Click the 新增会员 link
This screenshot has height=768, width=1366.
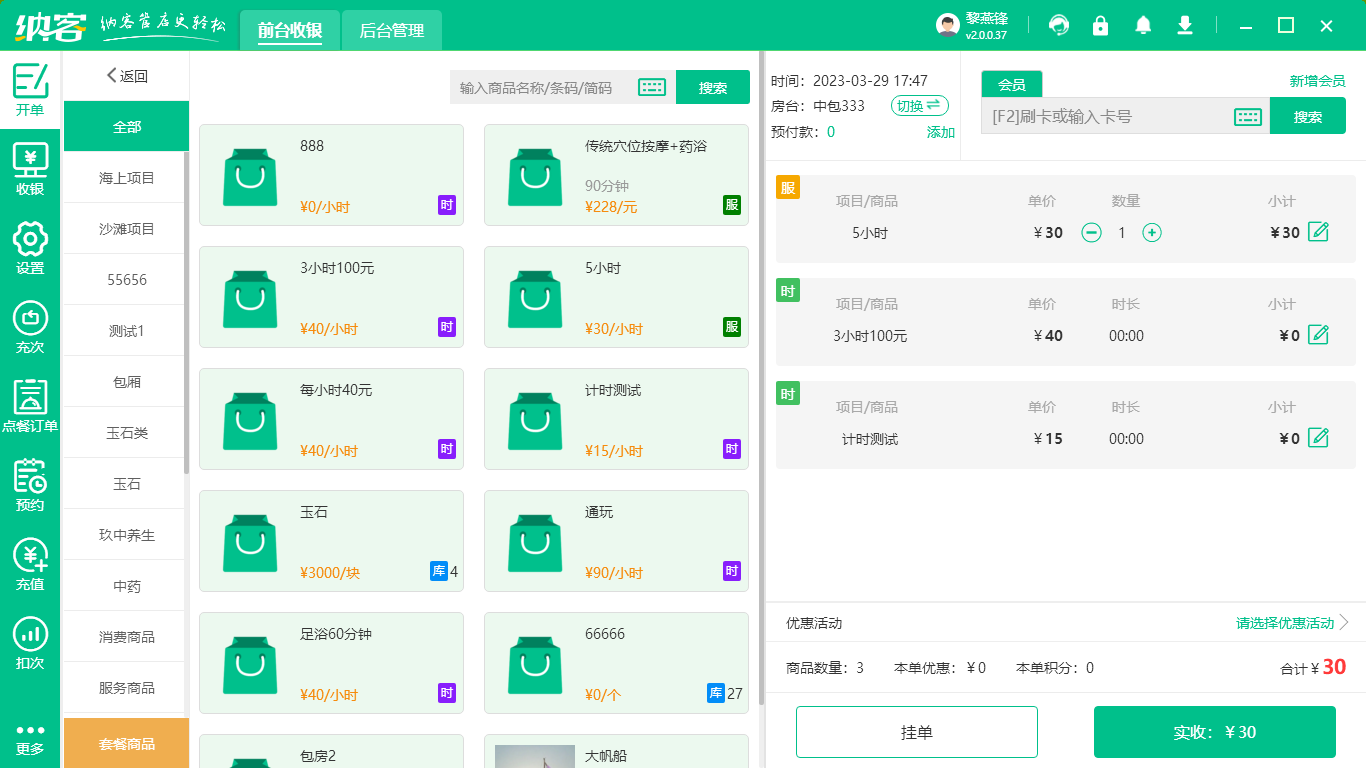[x=1317, y=81]
